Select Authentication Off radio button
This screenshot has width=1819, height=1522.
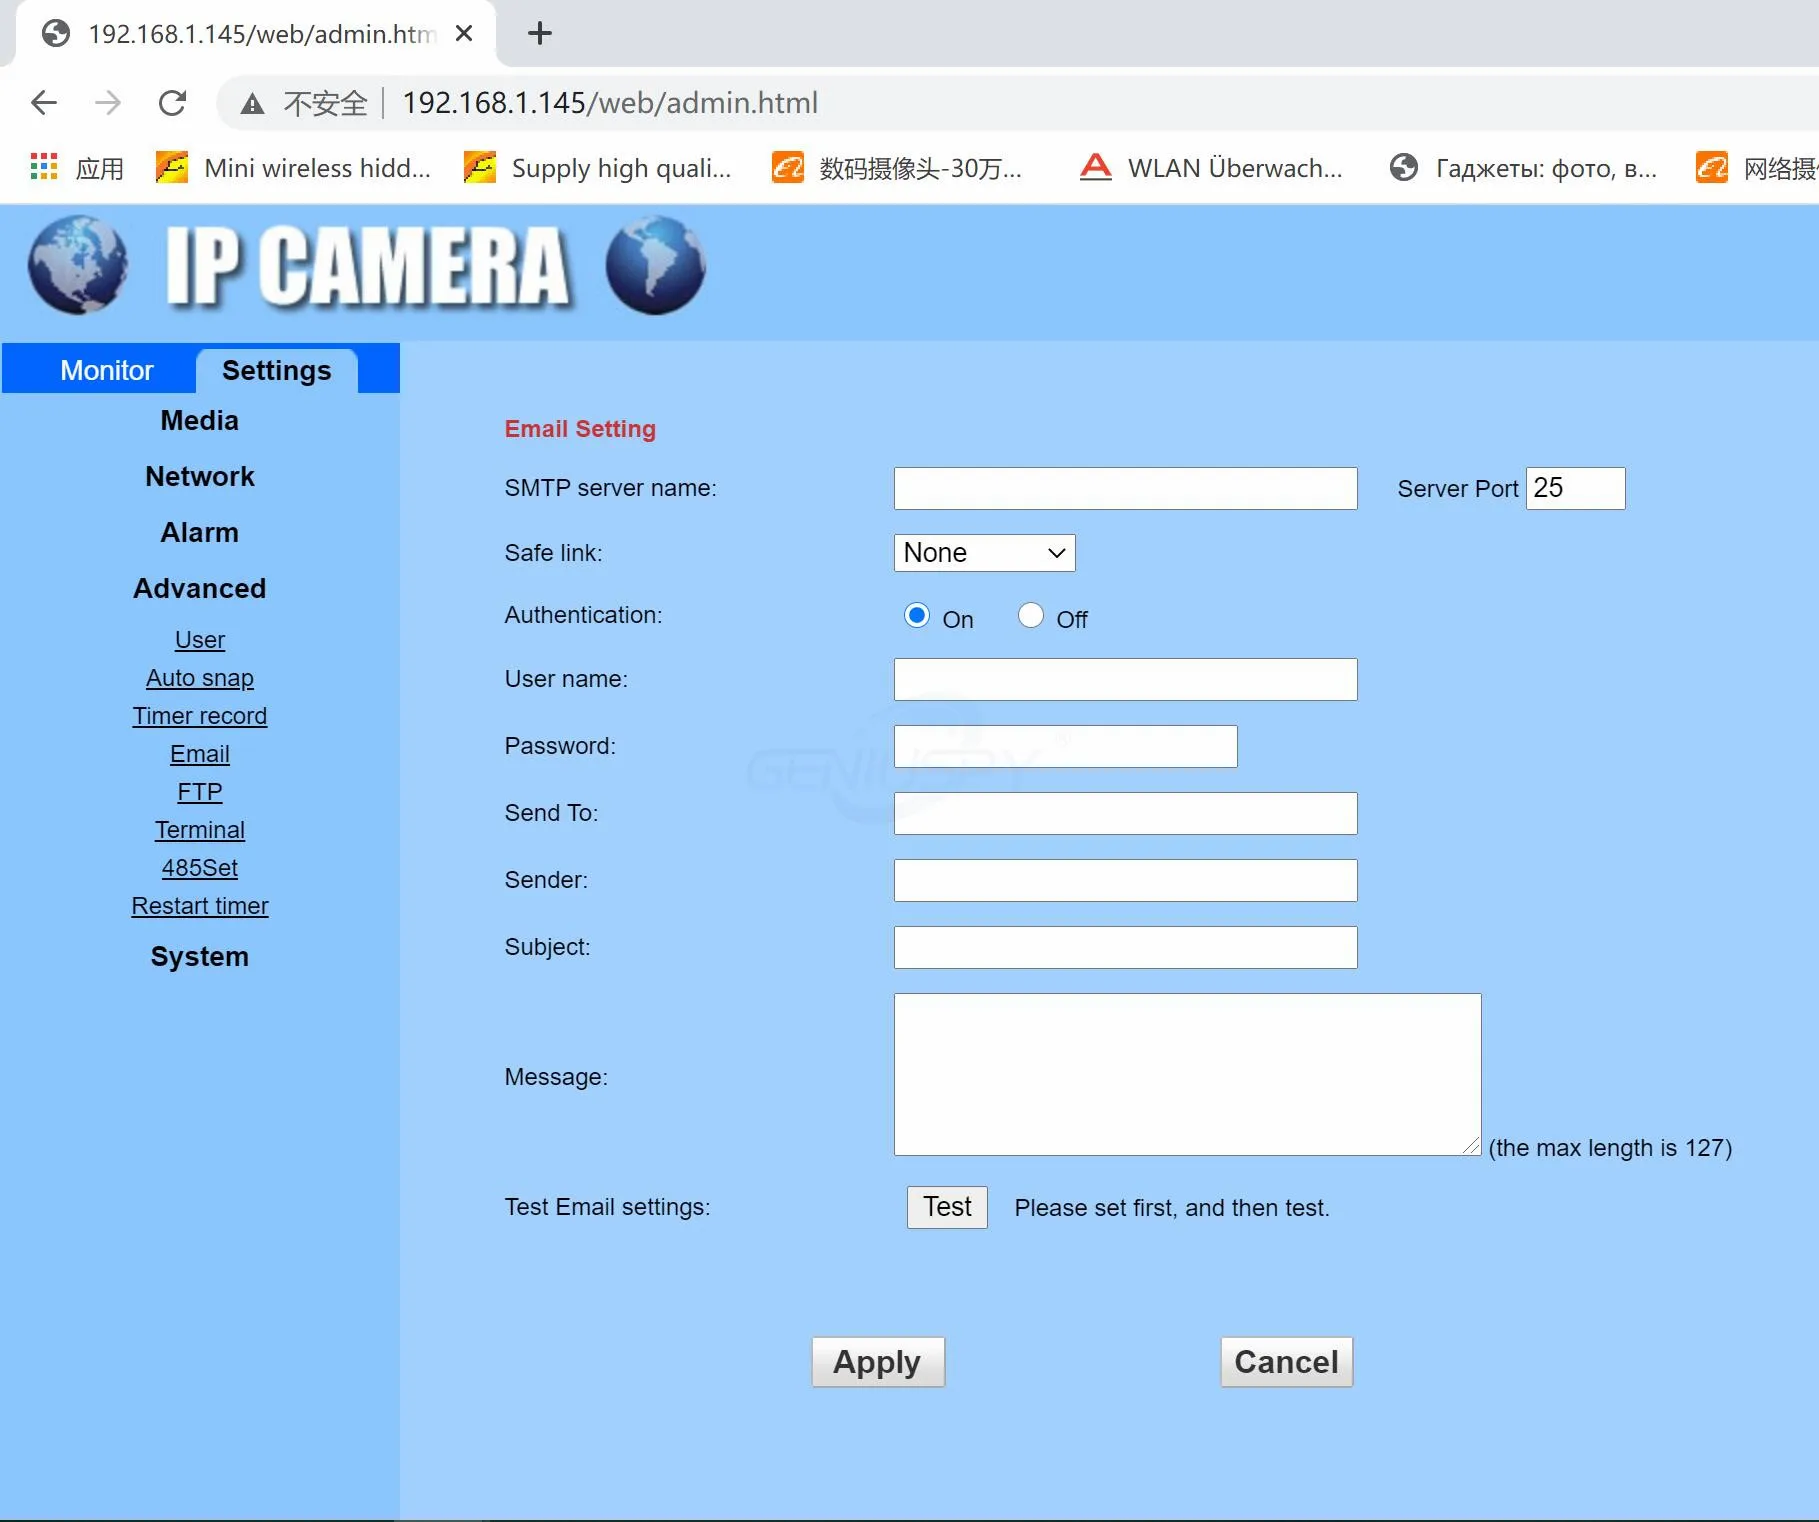[1030, 616]
